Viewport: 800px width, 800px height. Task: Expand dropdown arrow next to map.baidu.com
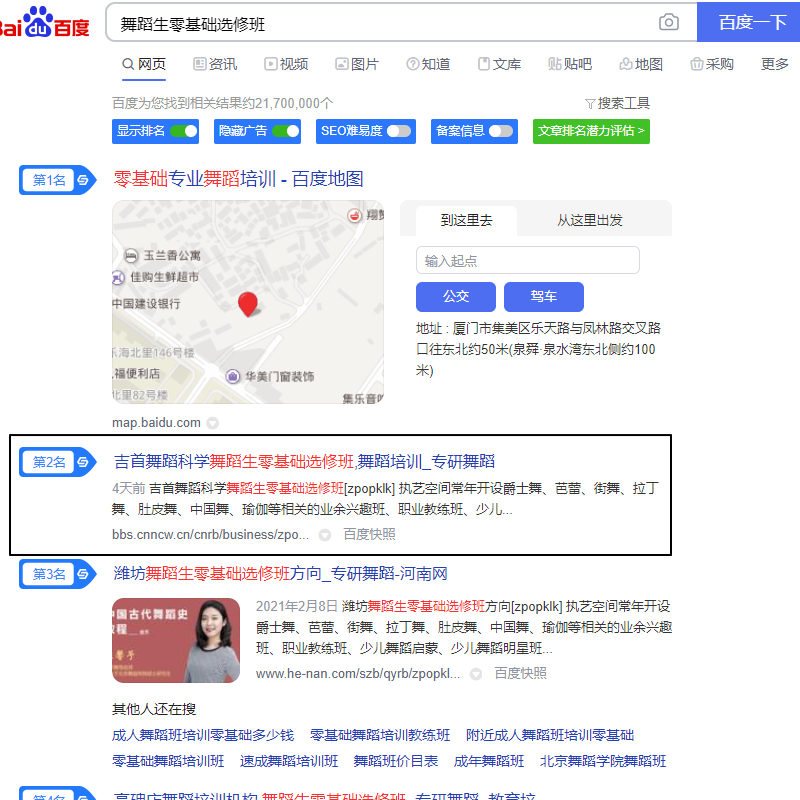coord(213,423)
